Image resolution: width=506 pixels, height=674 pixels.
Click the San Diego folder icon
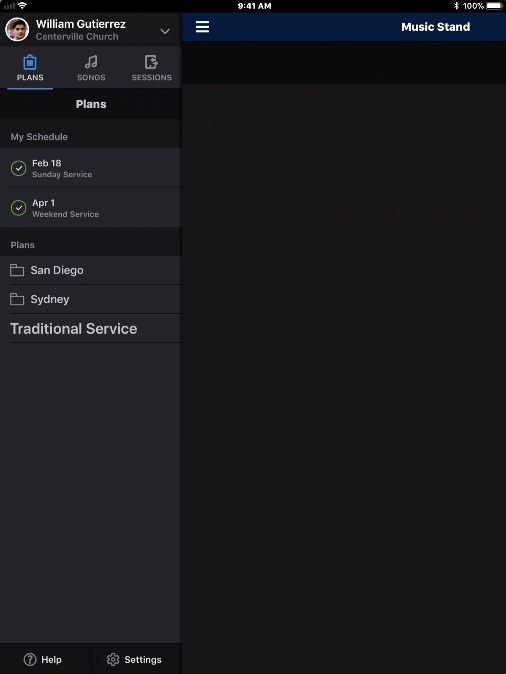click(x=17, y=270)
